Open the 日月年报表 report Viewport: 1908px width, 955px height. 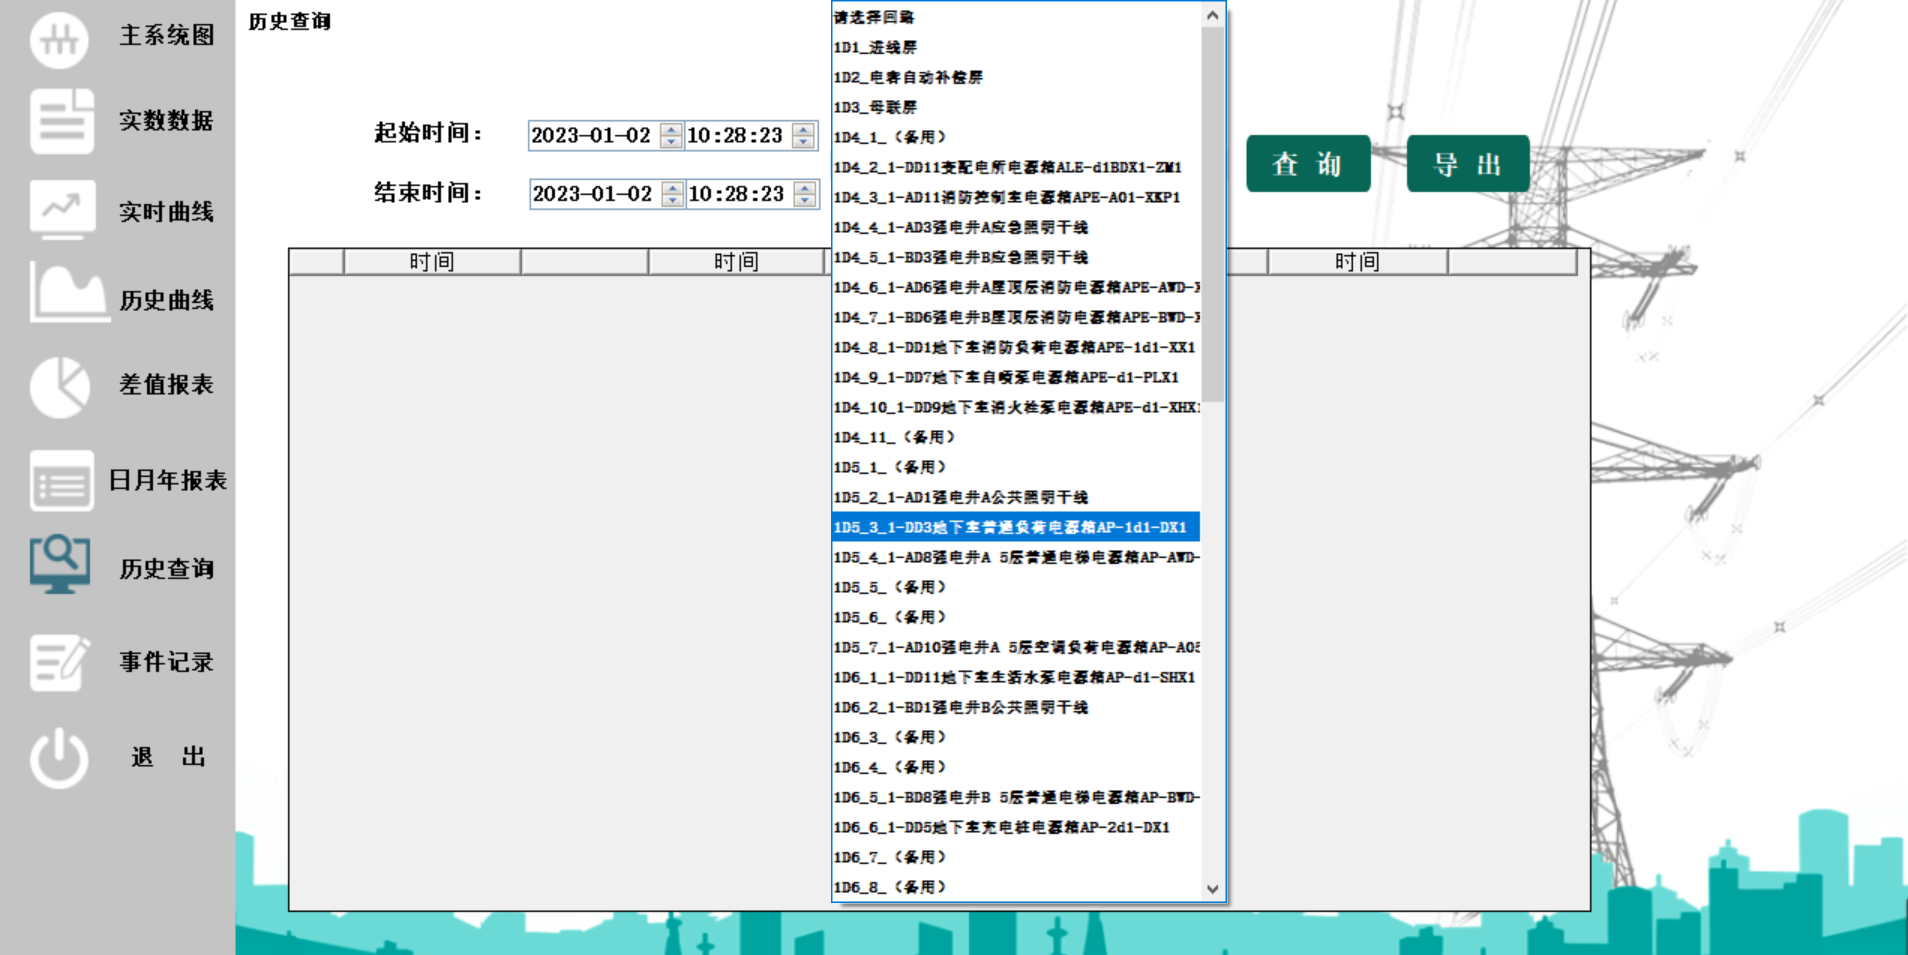[x=60, y=480]
